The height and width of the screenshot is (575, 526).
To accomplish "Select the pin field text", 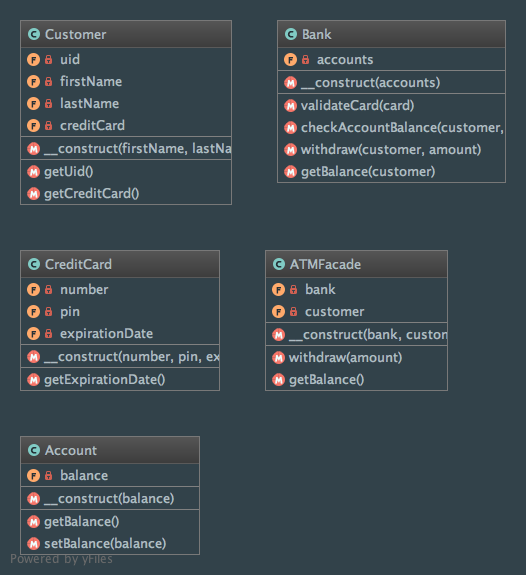I will [70, 312].
